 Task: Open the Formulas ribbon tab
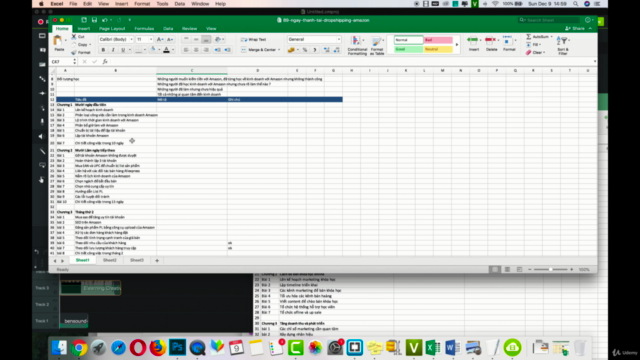click(x=144, y=29)
